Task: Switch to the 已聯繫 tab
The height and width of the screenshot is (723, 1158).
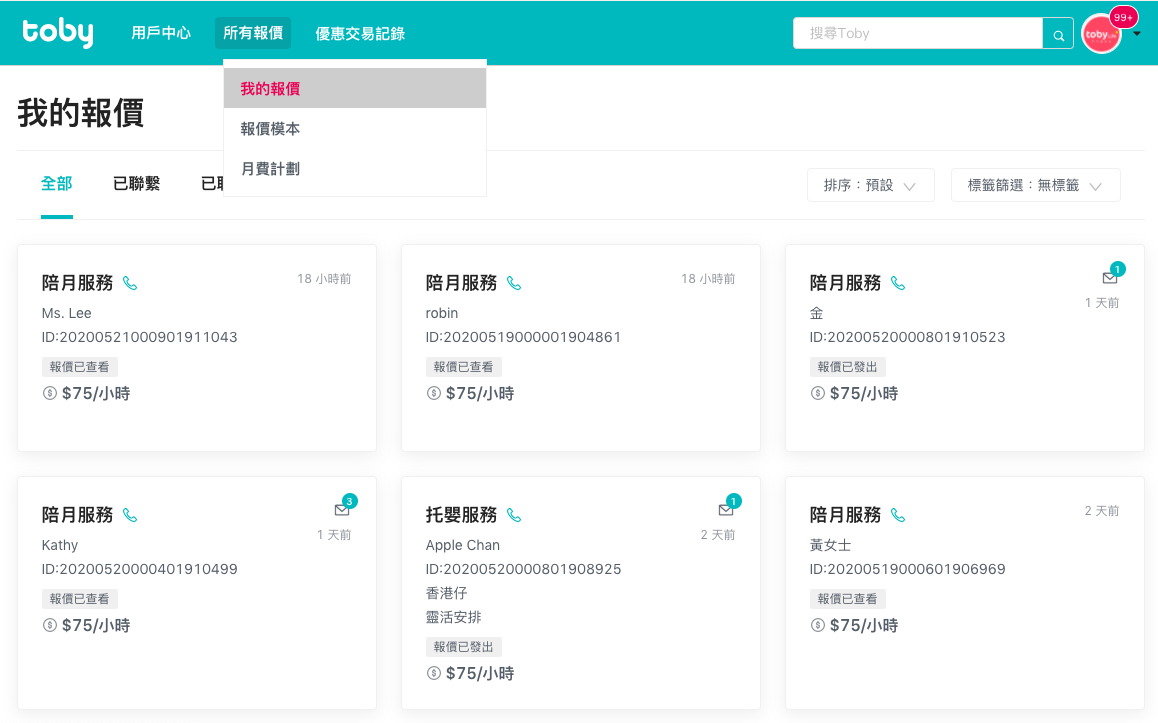Action: pos(137,184)
